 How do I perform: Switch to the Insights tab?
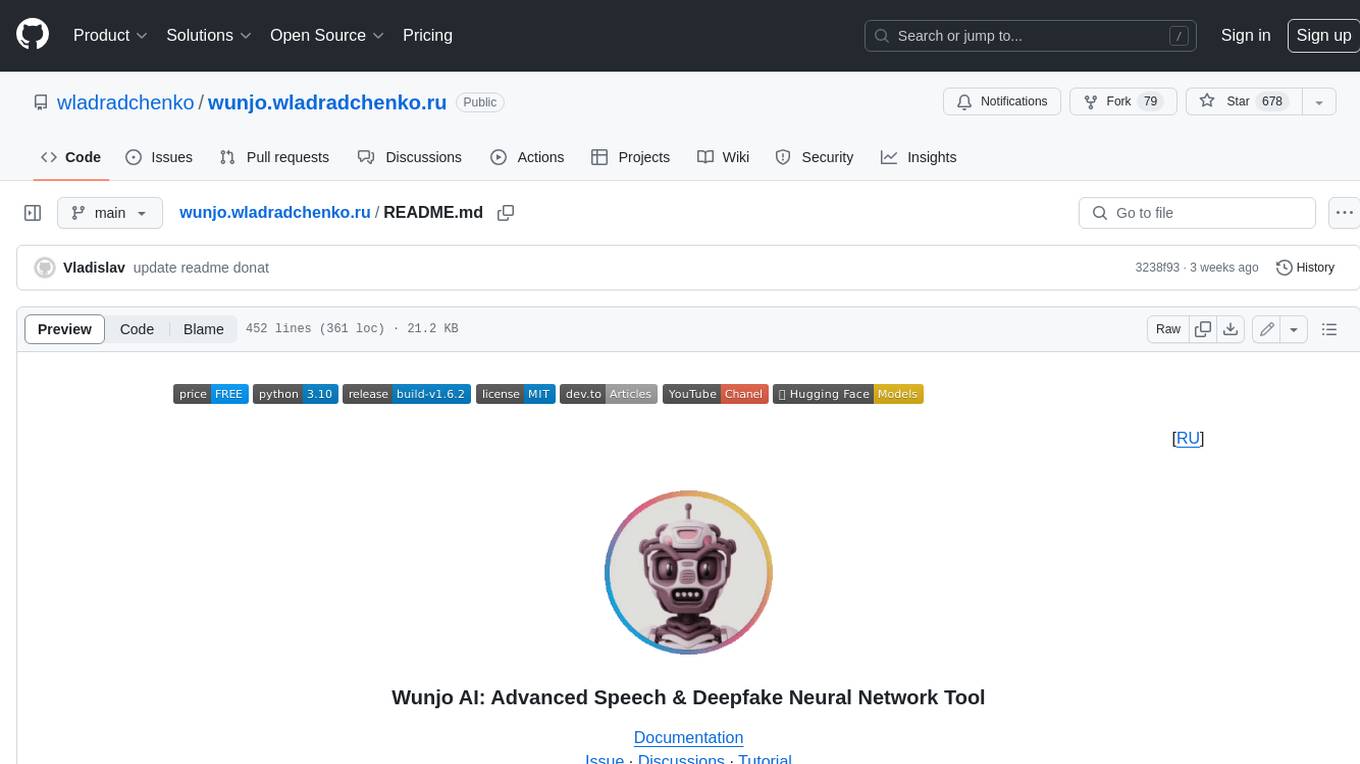click(918, 157)
